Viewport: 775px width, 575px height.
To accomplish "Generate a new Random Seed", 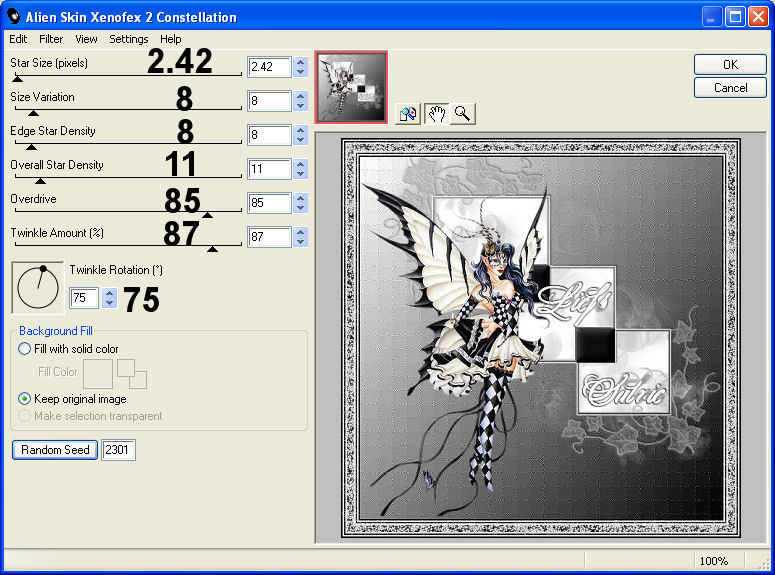I will [55, 450].
